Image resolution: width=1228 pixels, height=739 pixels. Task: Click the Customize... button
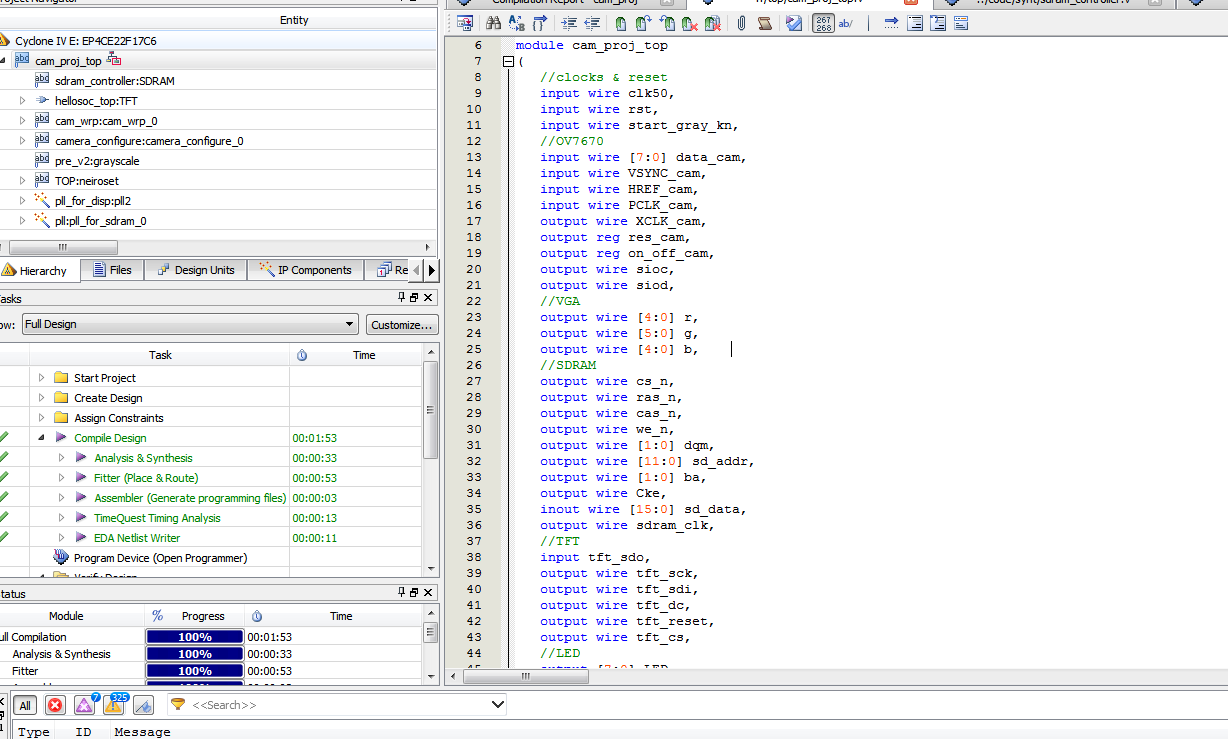401,324
